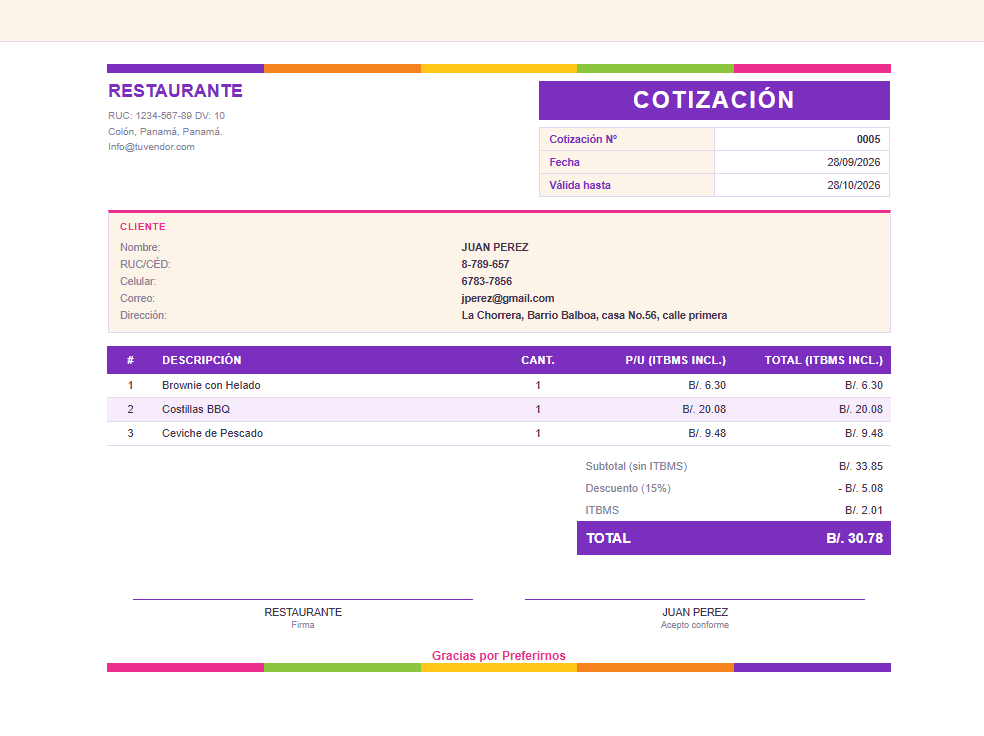Select the jperez@gmail.com email text
Viewport: 984px width, 736px height.
[x=508, y=298]
